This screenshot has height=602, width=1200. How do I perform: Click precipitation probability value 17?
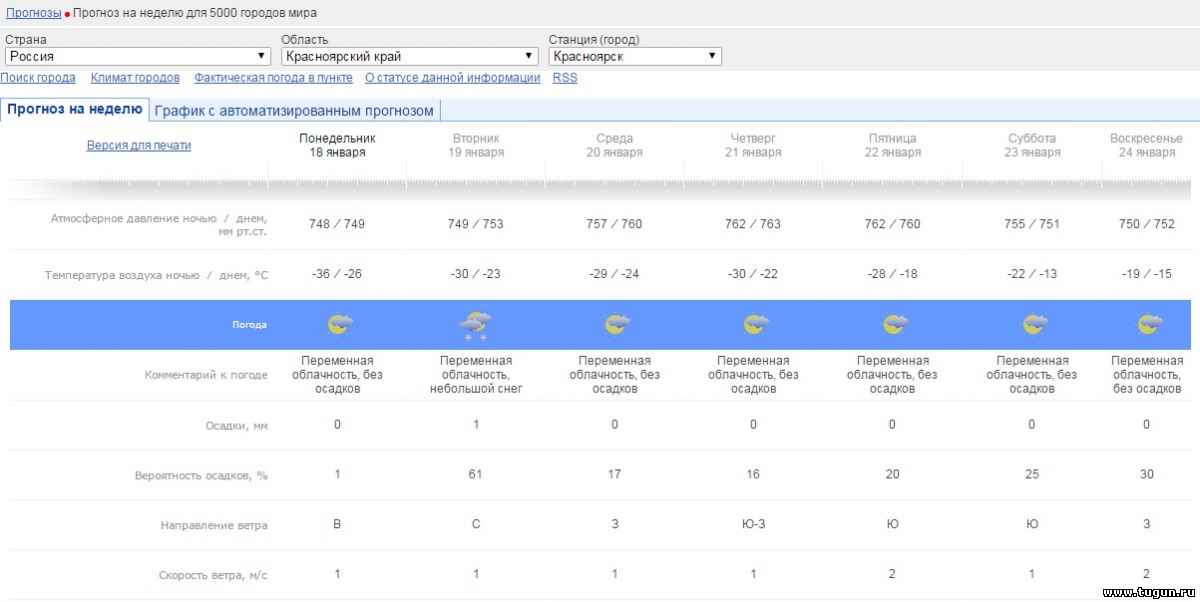(x=614, y=474)
